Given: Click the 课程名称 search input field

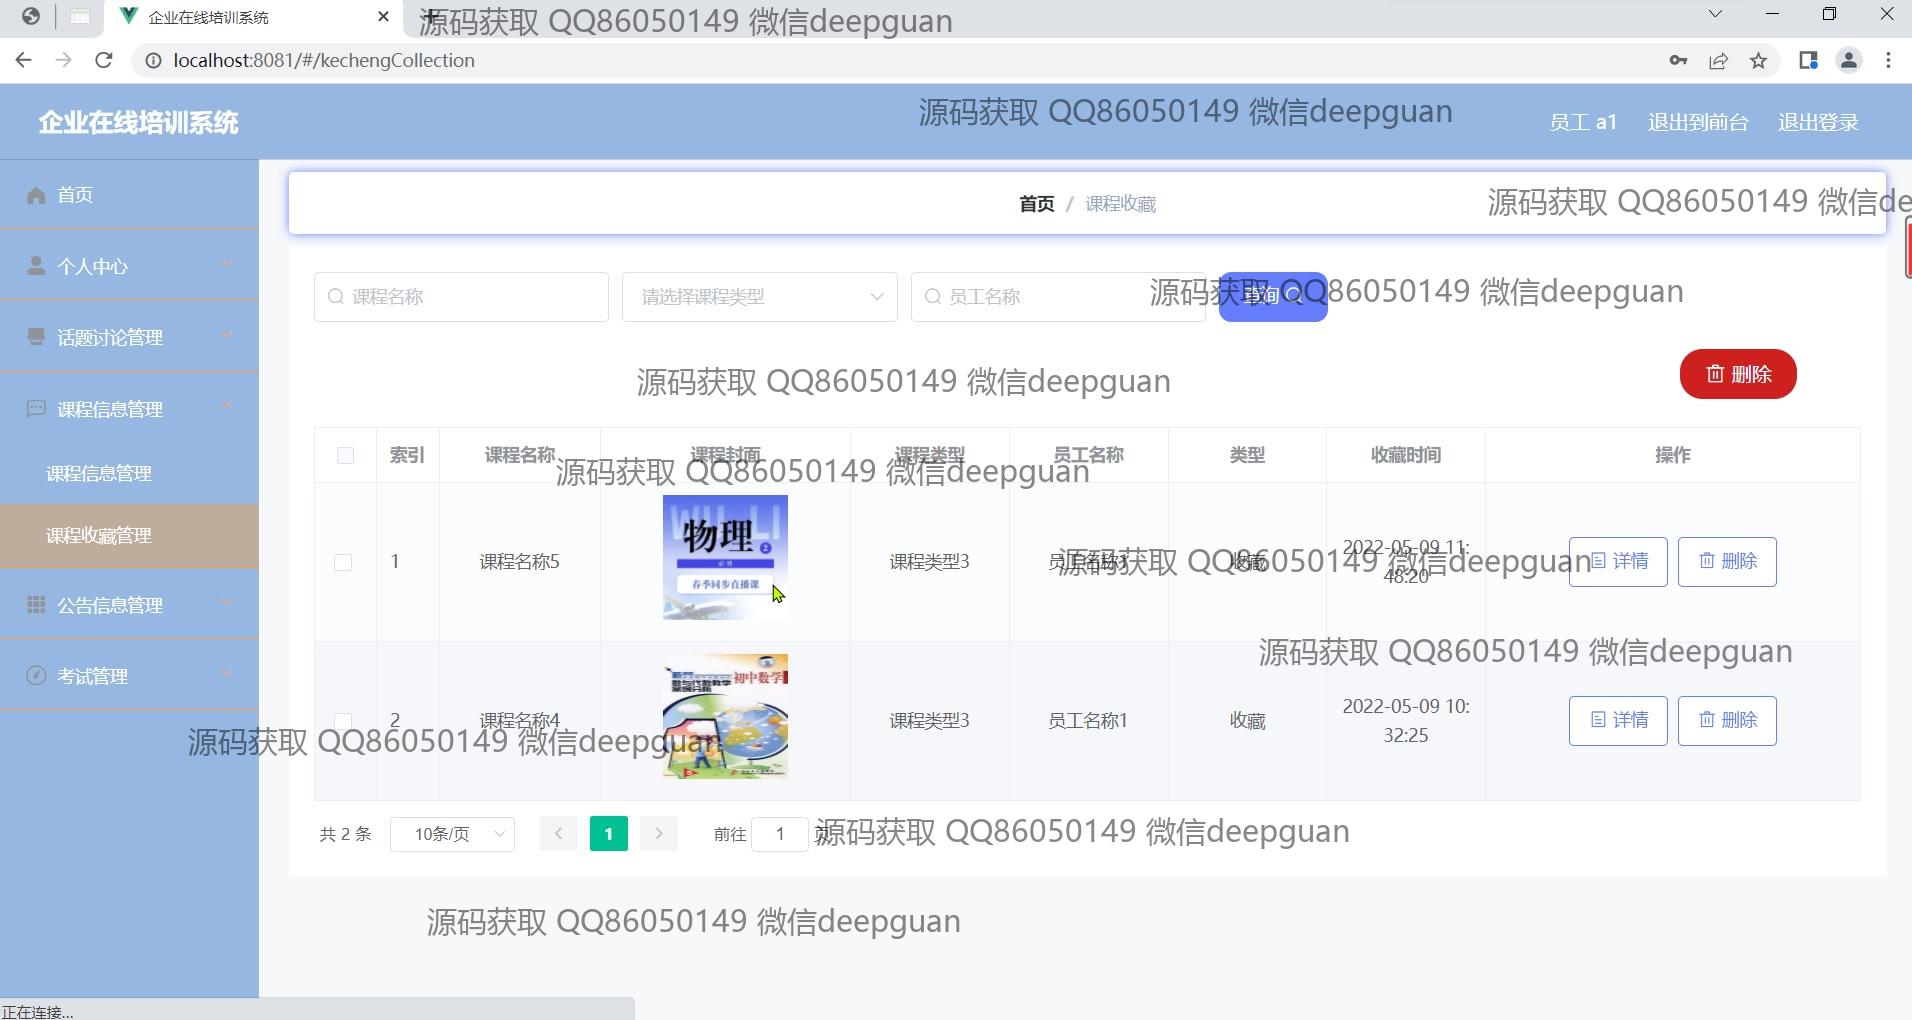Looking at the screenshot, I should [461, 297].
